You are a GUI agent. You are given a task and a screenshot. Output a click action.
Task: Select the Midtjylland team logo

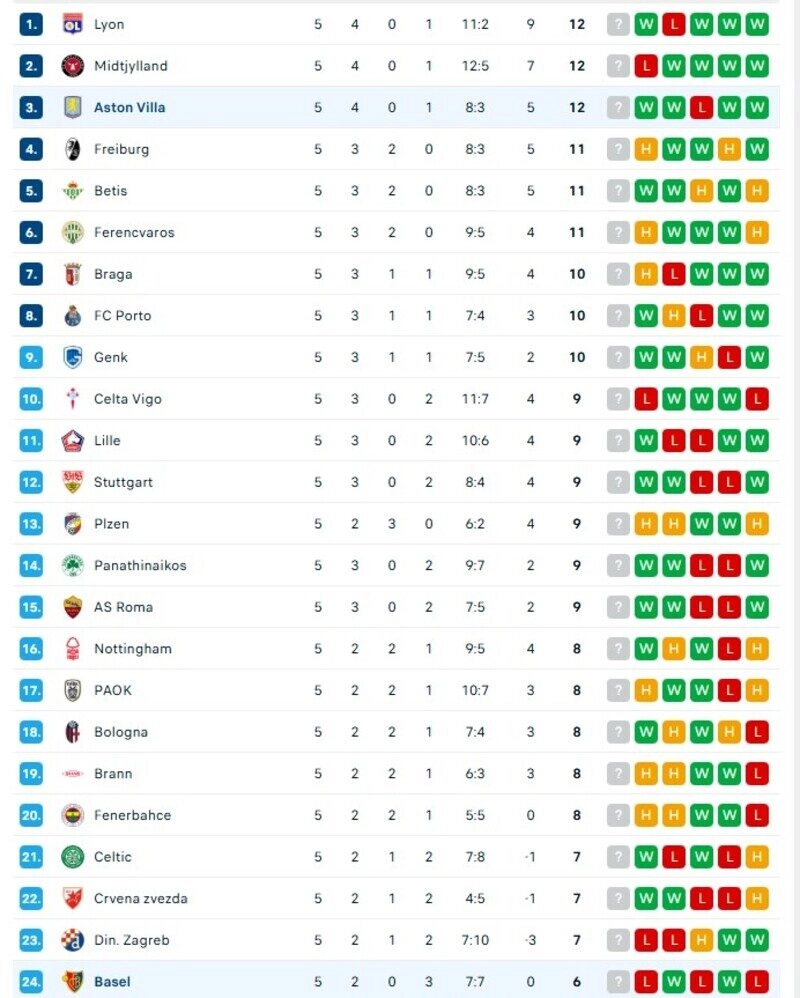coord(73,66)
